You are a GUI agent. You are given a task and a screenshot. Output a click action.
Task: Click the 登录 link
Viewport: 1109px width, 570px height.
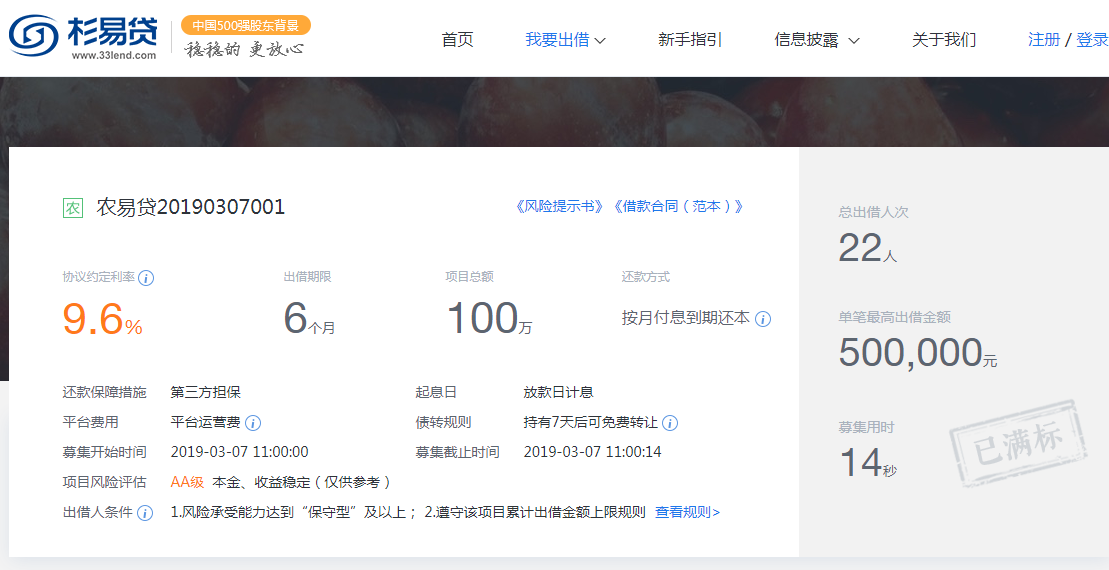pos(1092,40)
